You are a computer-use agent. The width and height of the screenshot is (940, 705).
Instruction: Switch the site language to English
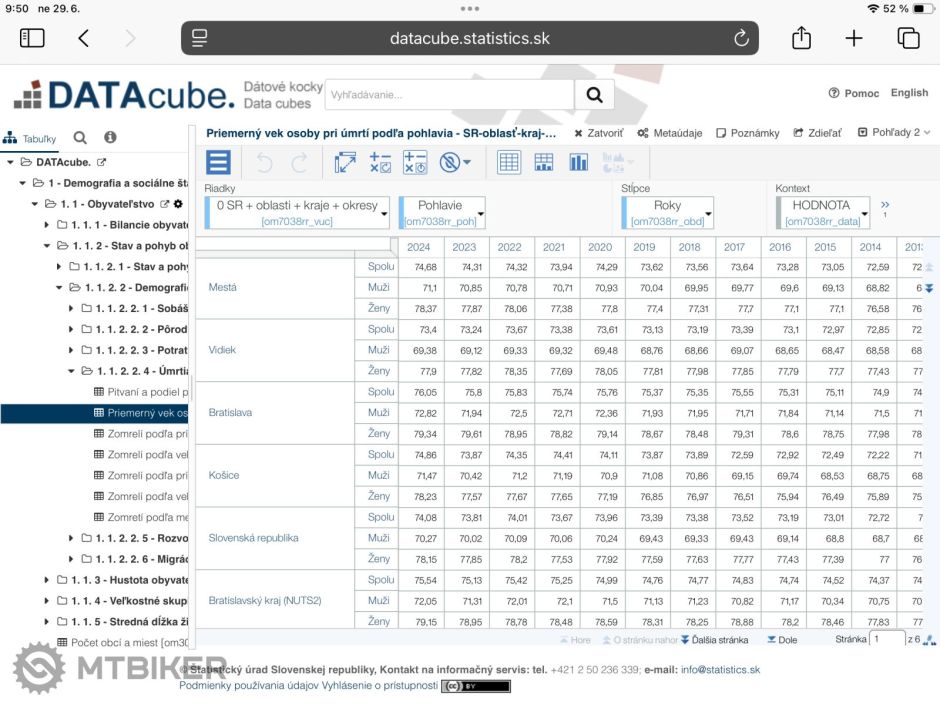click(909, 93)
